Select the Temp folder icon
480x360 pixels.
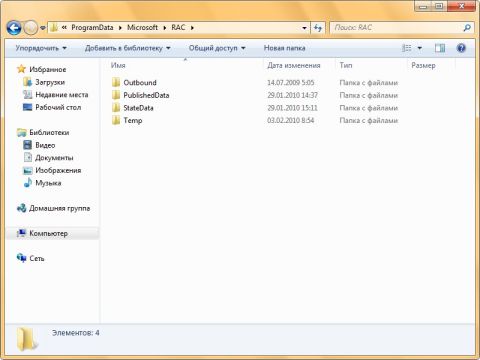point(116,120)
